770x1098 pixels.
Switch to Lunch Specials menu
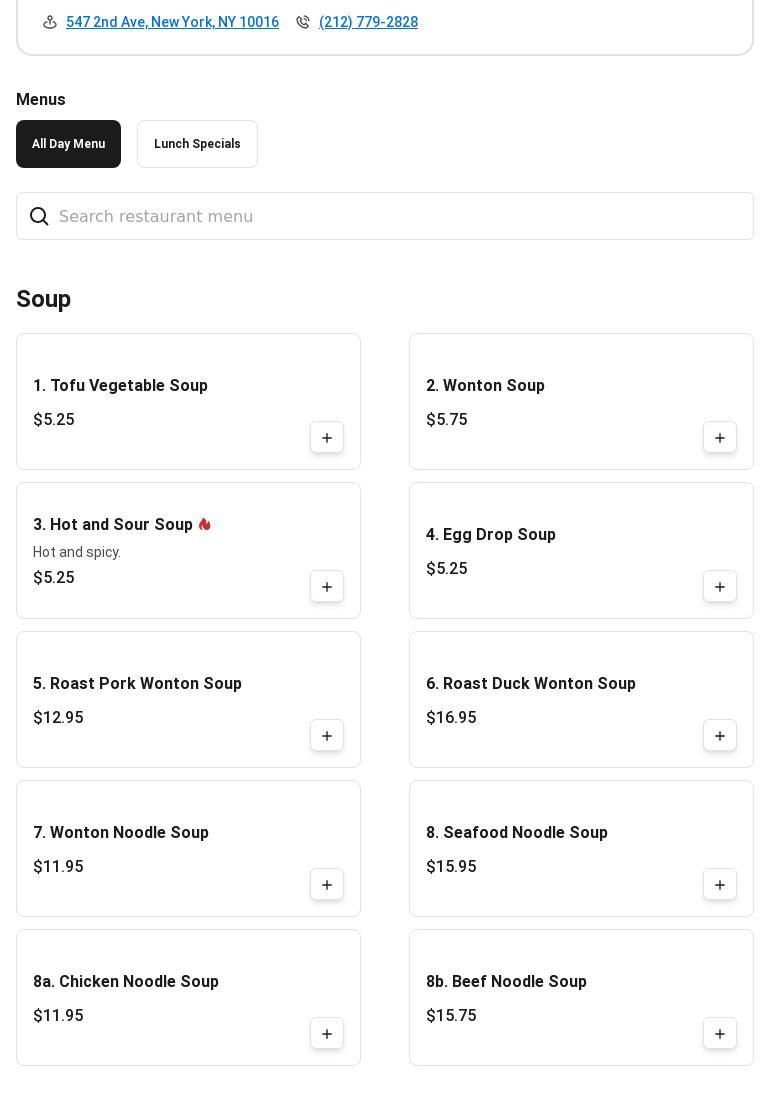coord(197,144)
